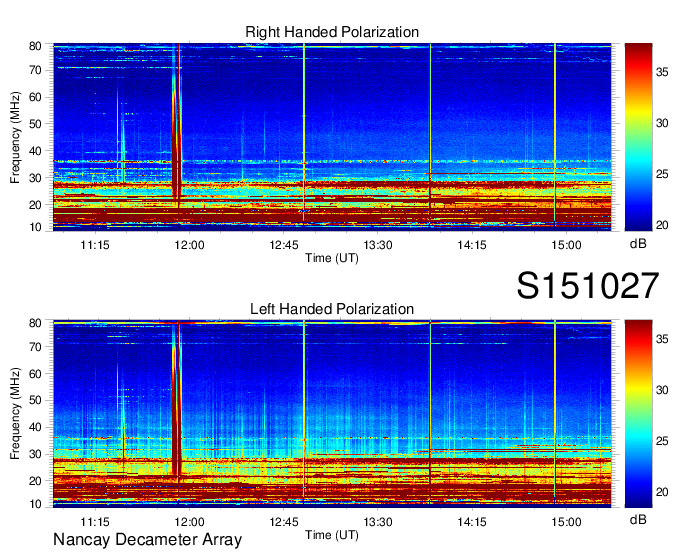Click the 10 MHz tick of Right Handed plot
This screenshot has width=680, height=552.
tap(36, 227)
